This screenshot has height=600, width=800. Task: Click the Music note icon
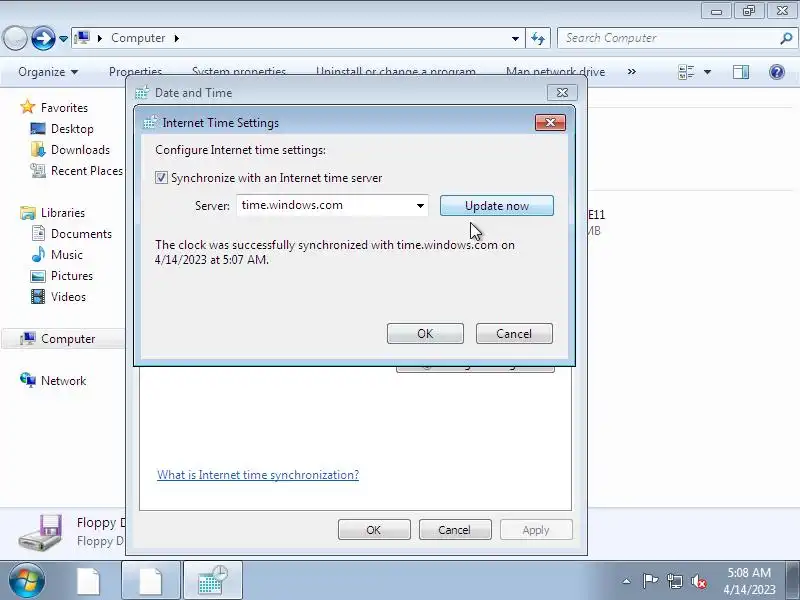coord(38,254)
